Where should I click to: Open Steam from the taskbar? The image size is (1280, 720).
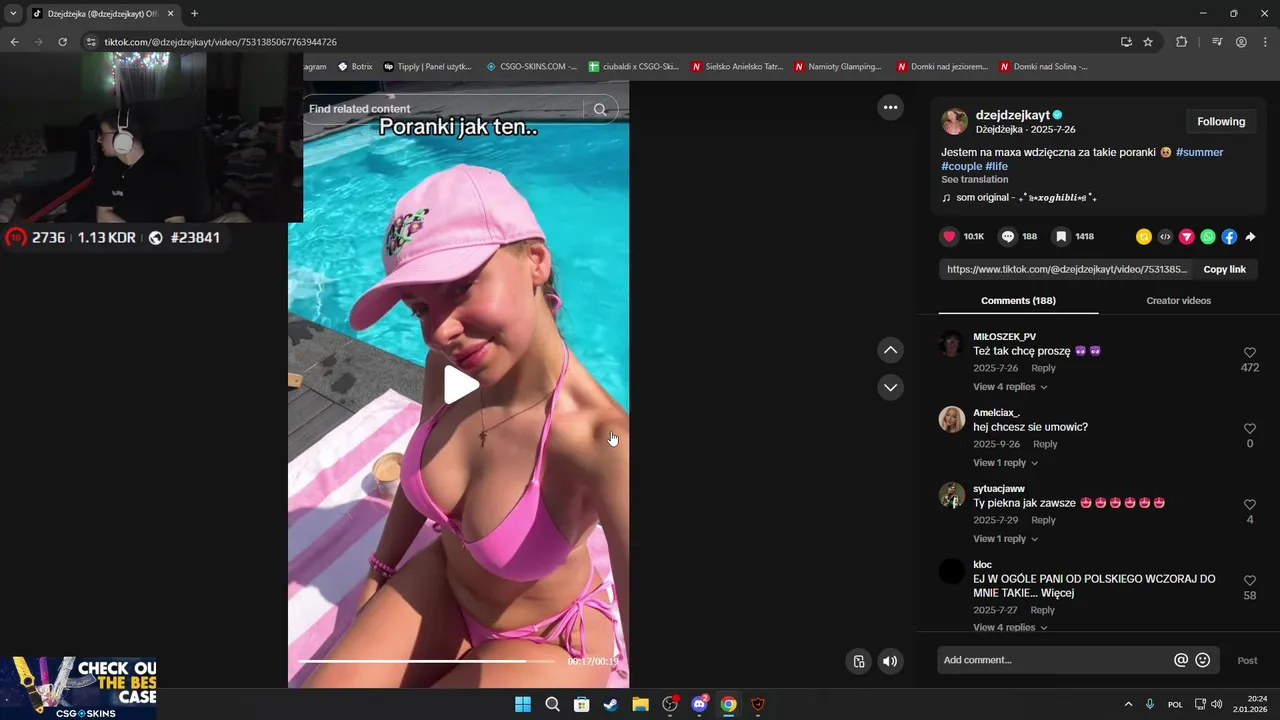click(x=611, y=704)
